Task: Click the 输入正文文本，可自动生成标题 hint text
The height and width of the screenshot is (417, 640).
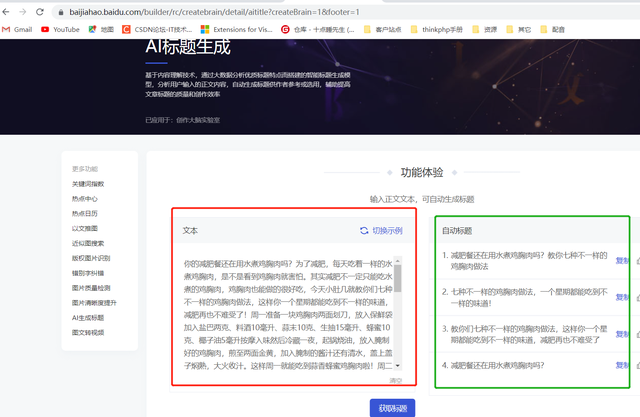Action: [422, 199]
